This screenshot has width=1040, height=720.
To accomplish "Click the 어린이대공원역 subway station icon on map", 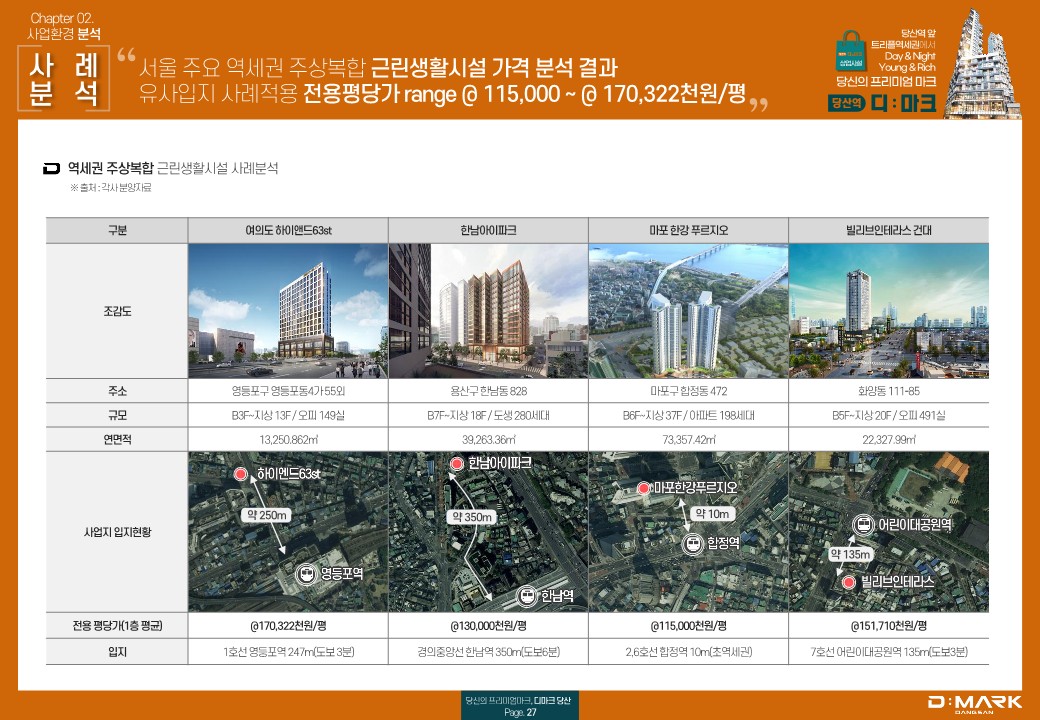I will (x=864, y=525).
